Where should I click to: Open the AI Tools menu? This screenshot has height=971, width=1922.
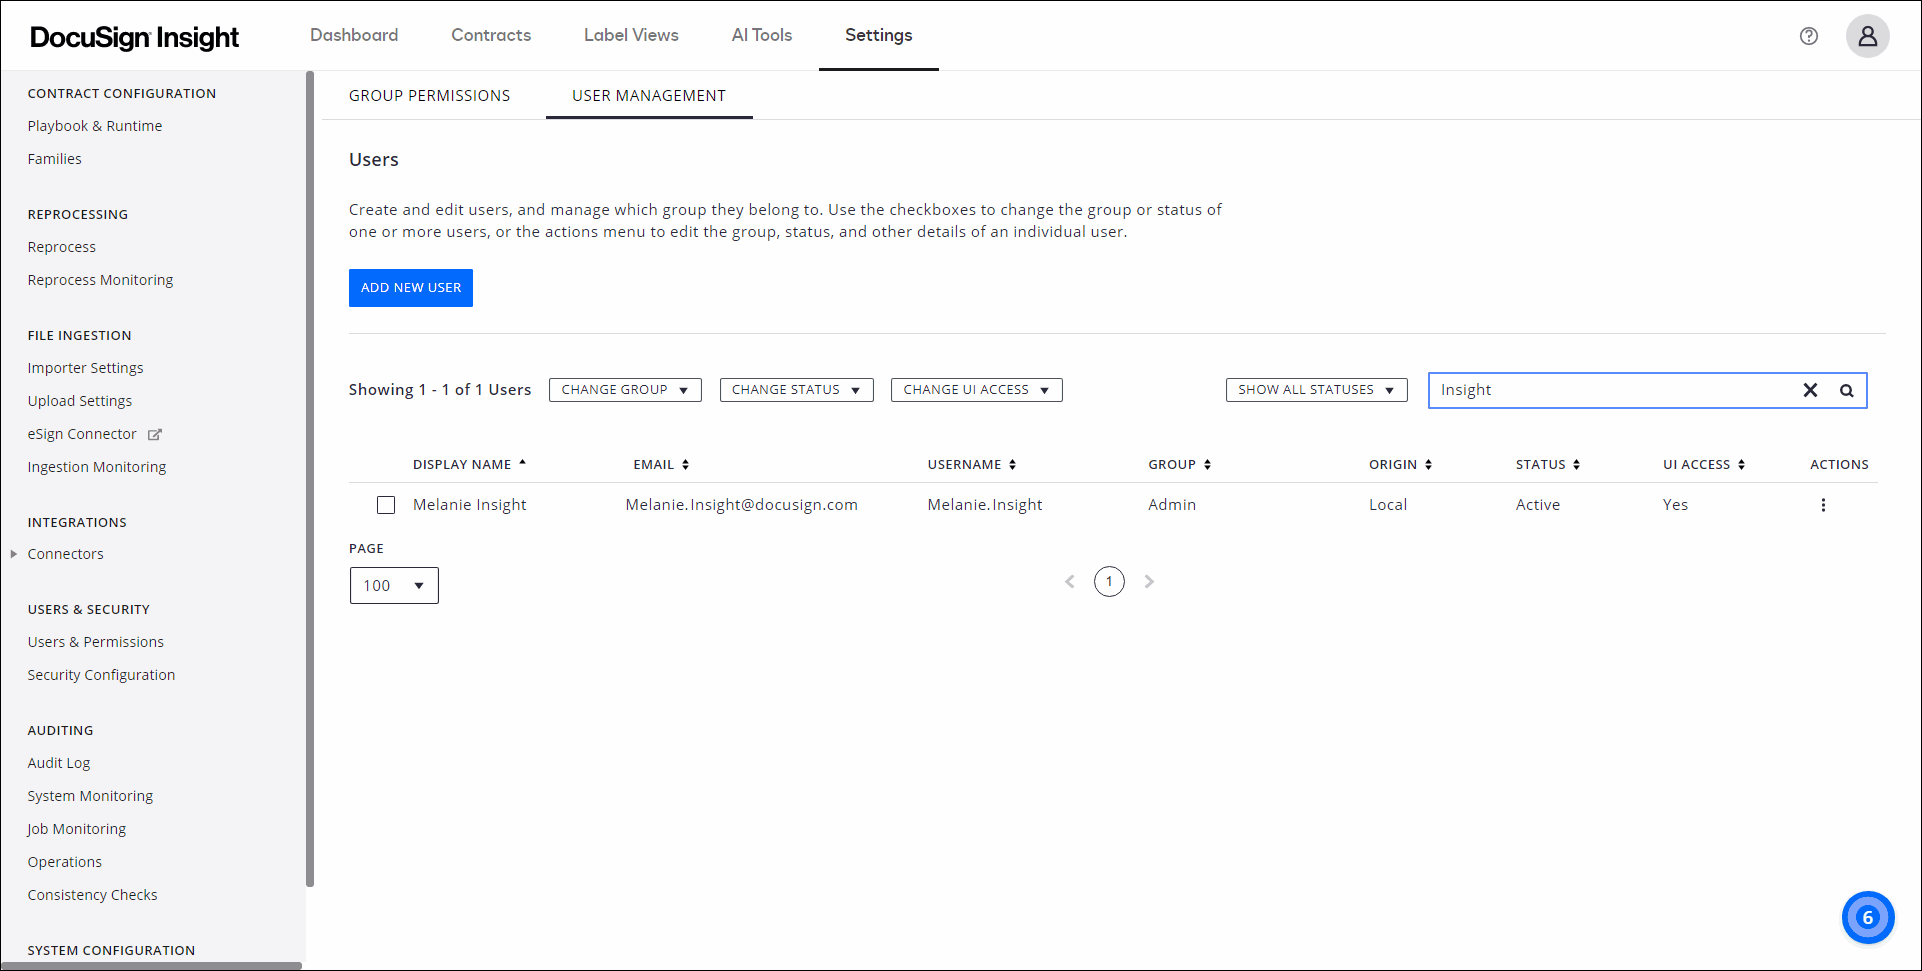(x=761, y=35)
